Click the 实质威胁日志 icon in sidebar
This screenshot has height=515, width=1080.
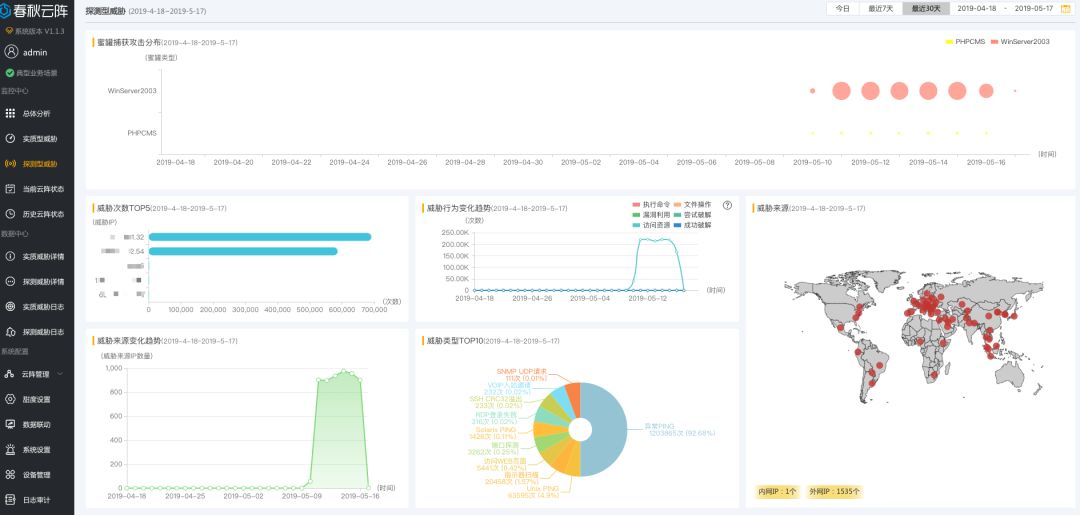[10, 306]
